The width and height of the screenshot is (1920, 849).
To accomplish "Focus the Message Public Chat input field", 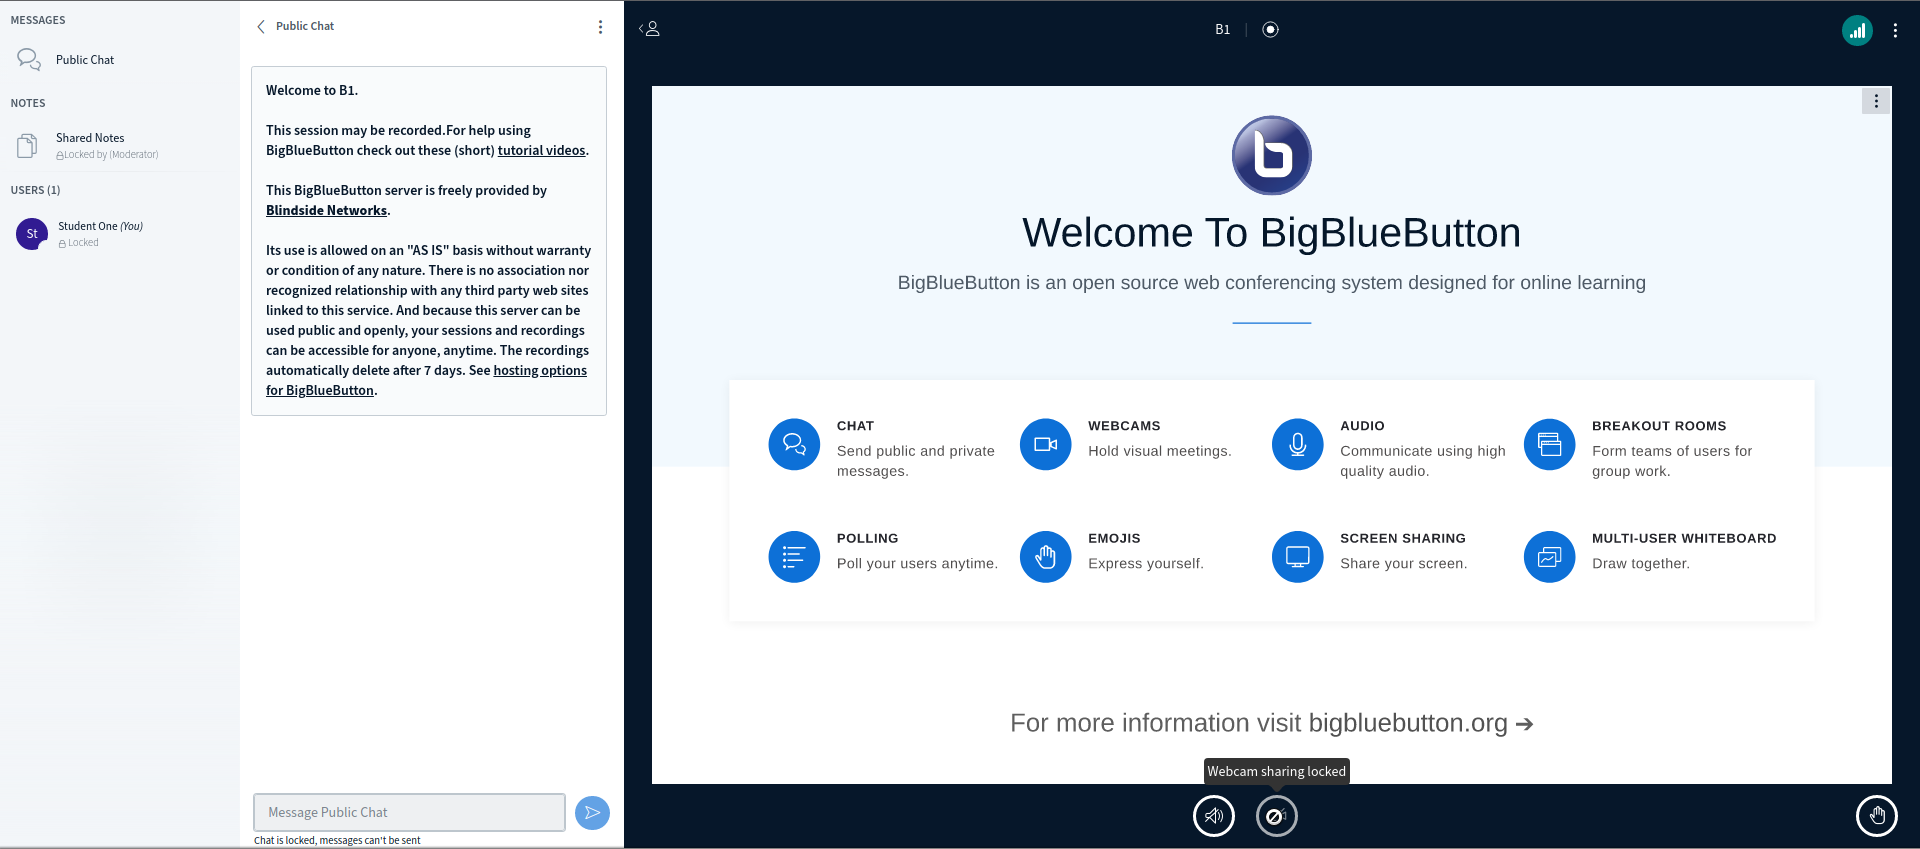I will (409, 813).
